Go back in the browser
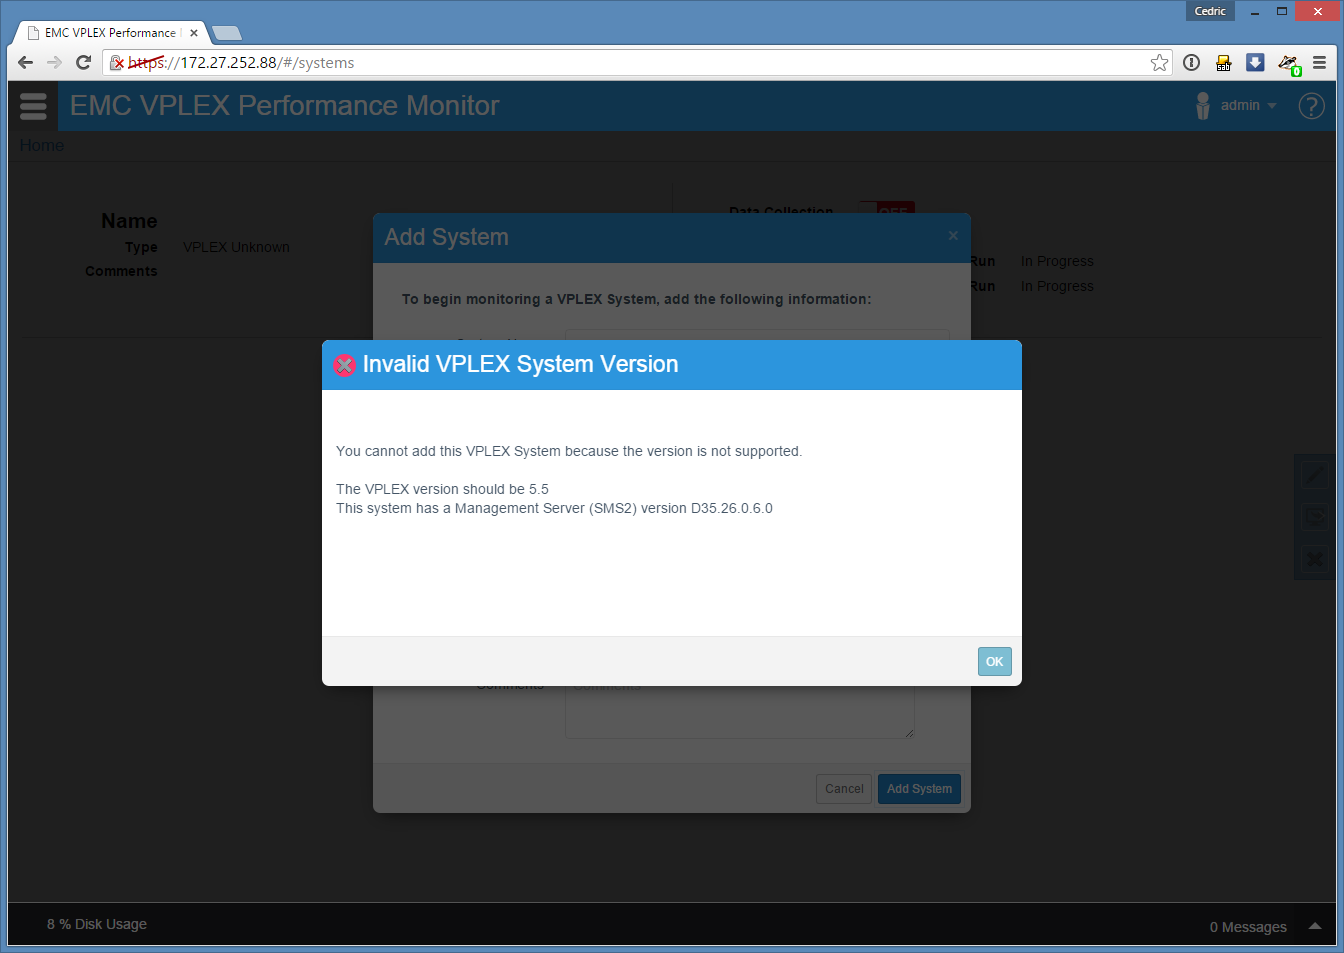Image resolution: width=1344 pixels, height=953 pixels. [26, 62]
